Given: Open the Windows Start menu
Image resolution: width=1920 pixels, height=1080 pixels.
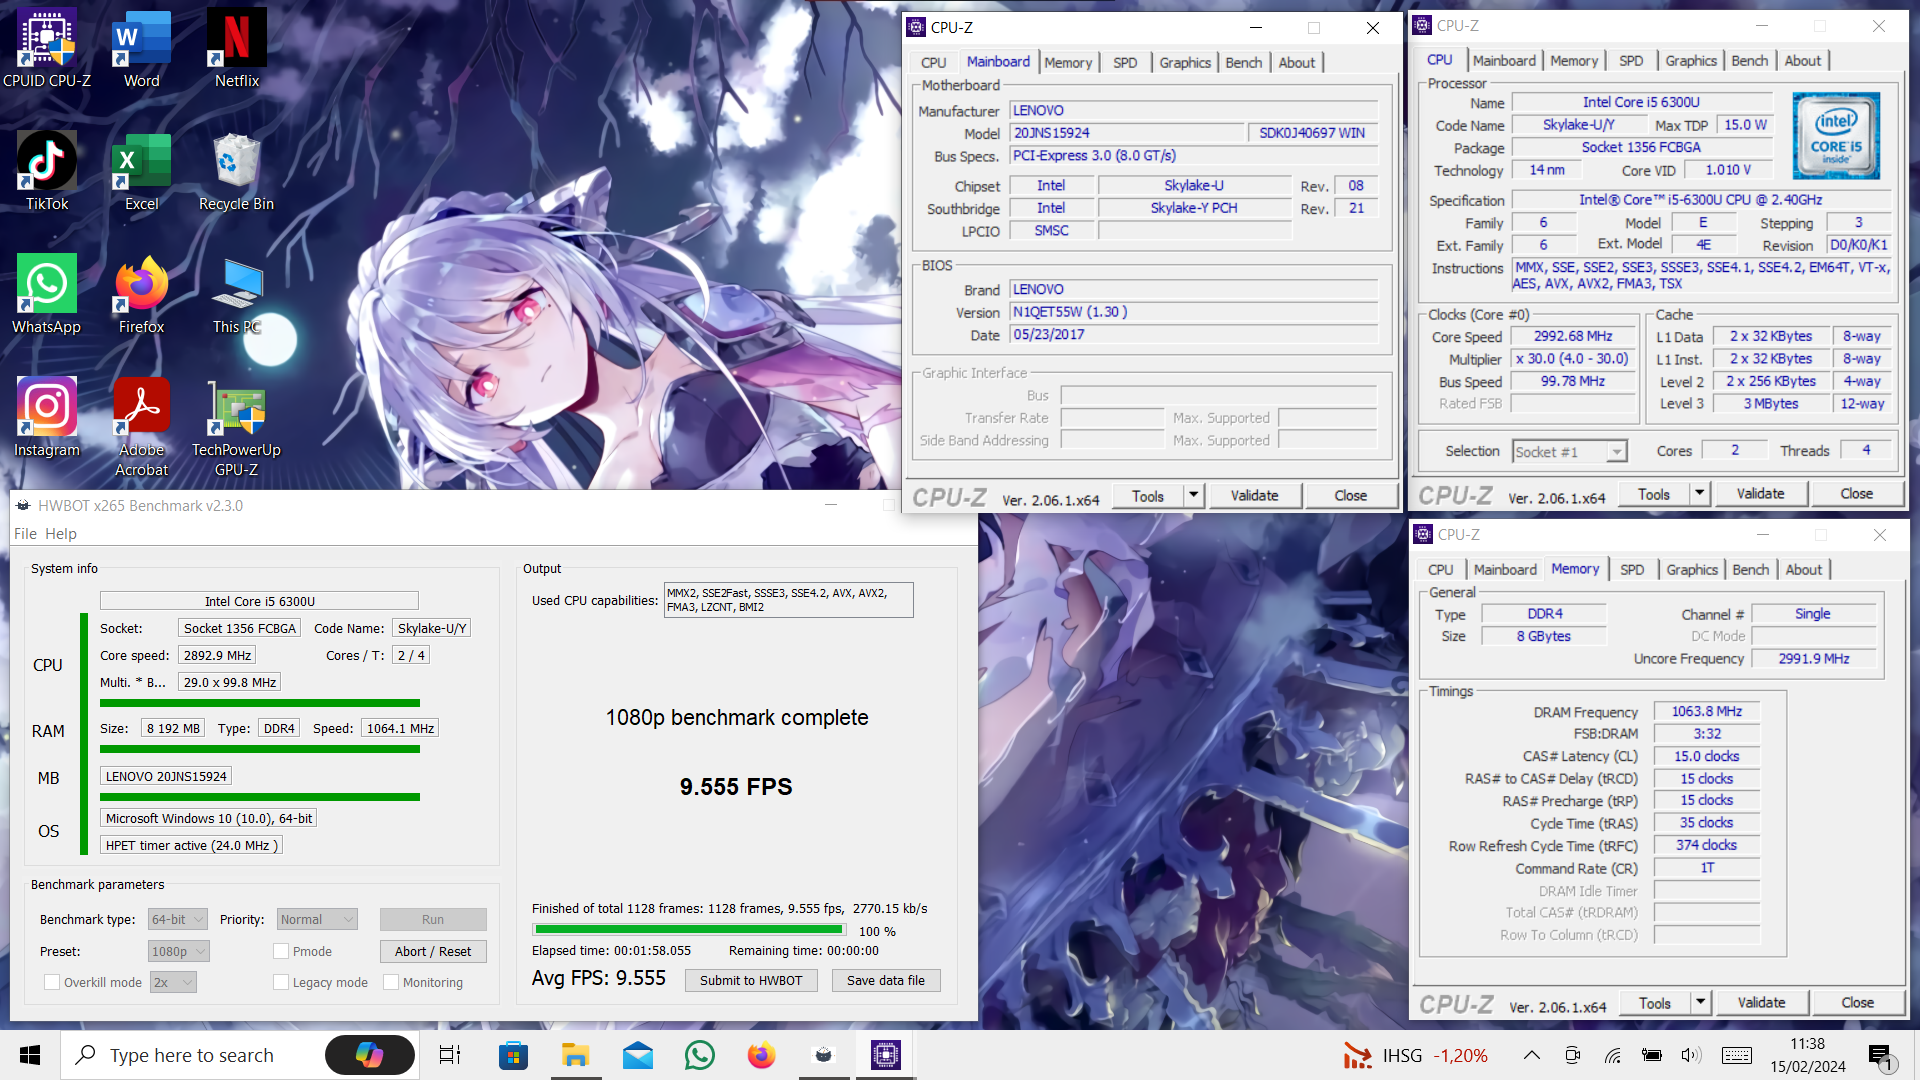Looking at the screenshot, I should [30, 1055].
